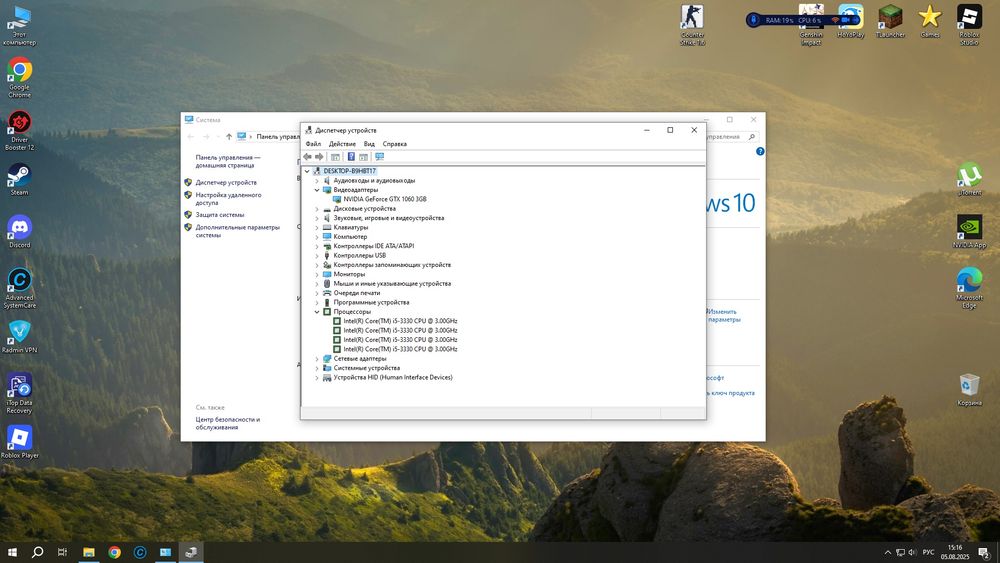Open Discord desktop shortcut

(20, 231)
